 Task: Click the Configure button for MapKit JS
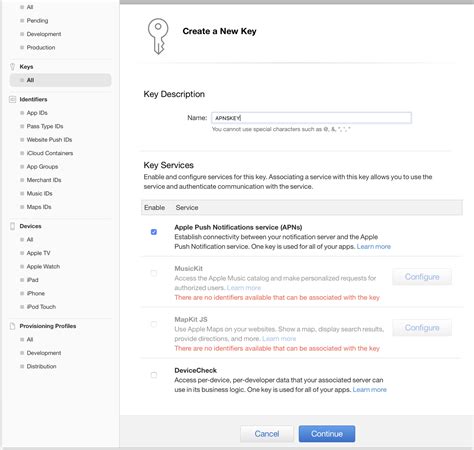coord(422,328)
